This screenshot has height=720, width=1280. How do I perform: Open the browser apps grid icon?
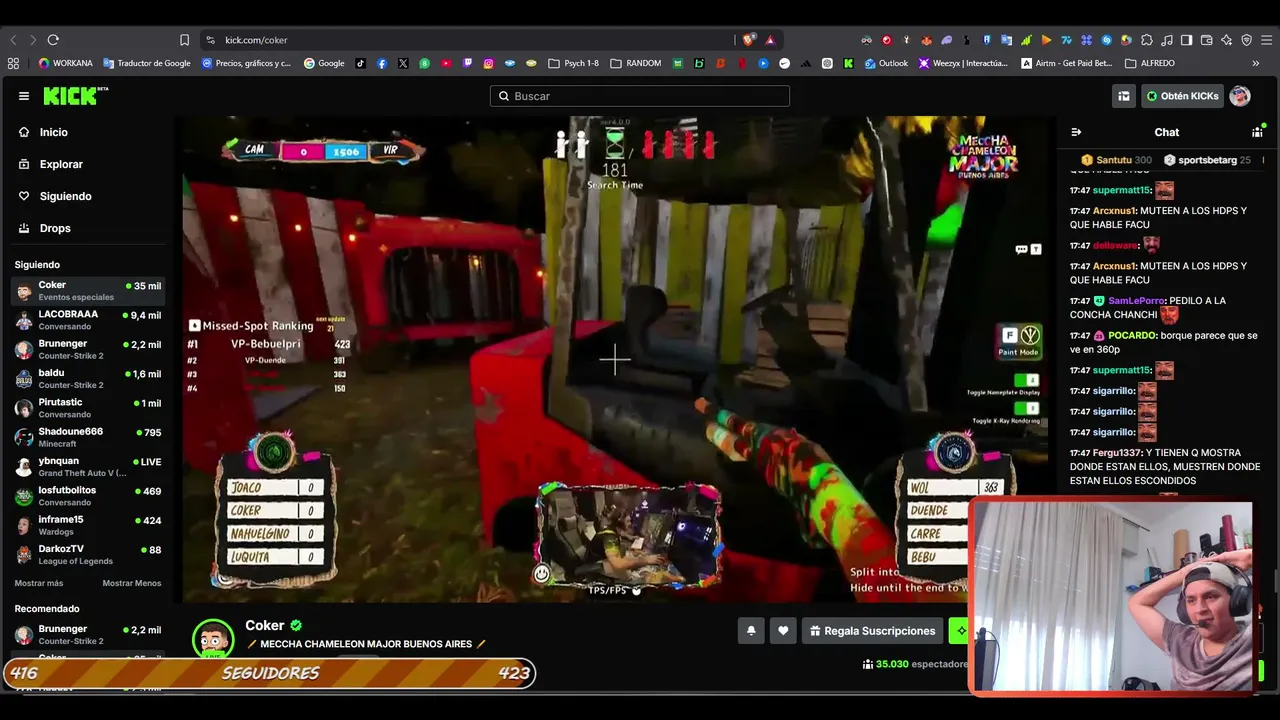click(x=13, y=63)
